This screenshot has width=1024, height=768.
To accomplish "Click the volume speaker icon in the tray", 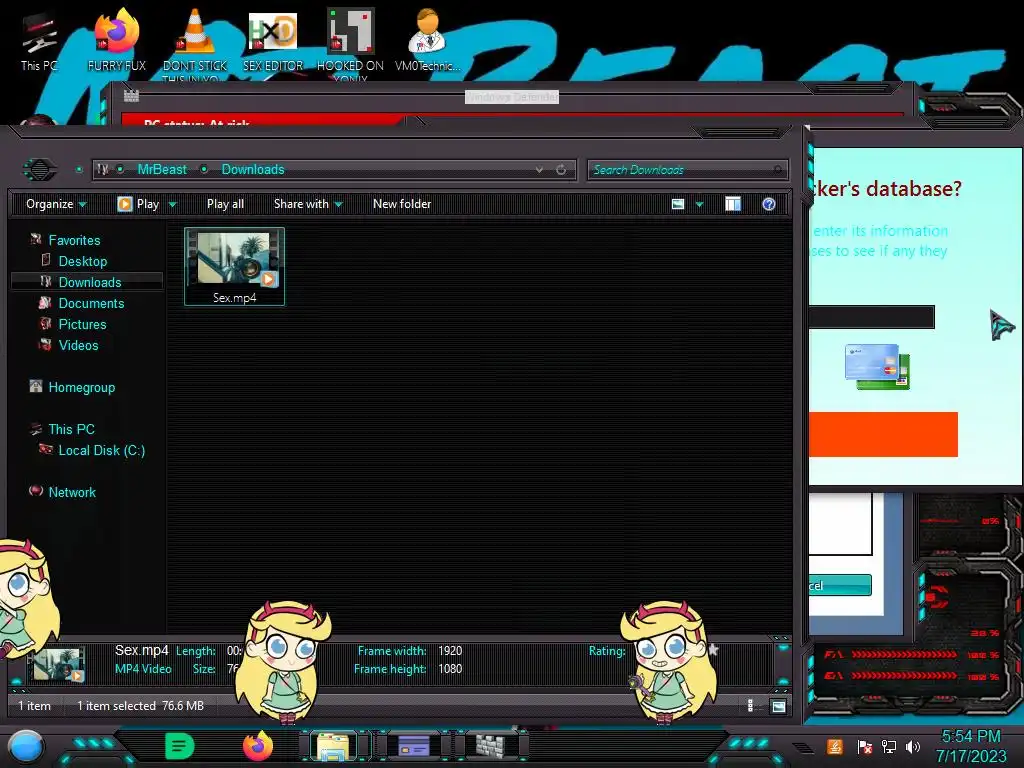I will pyautogui.click(x=913, y=747).
